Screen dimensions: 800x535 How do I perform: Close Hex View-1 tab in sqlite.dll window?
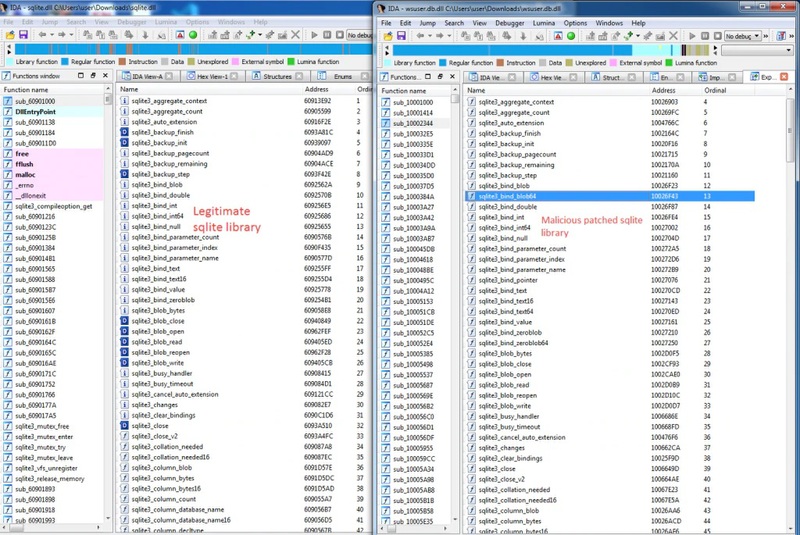tap(234, 76)
